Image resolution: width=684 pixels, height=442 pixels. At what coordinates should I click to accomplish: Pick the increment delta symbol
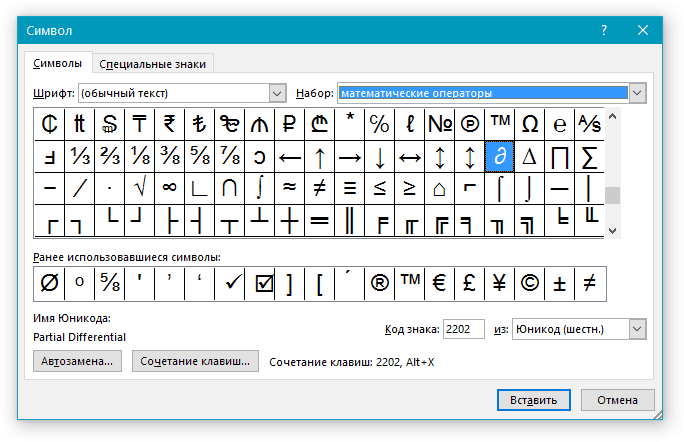pos(530,156)
